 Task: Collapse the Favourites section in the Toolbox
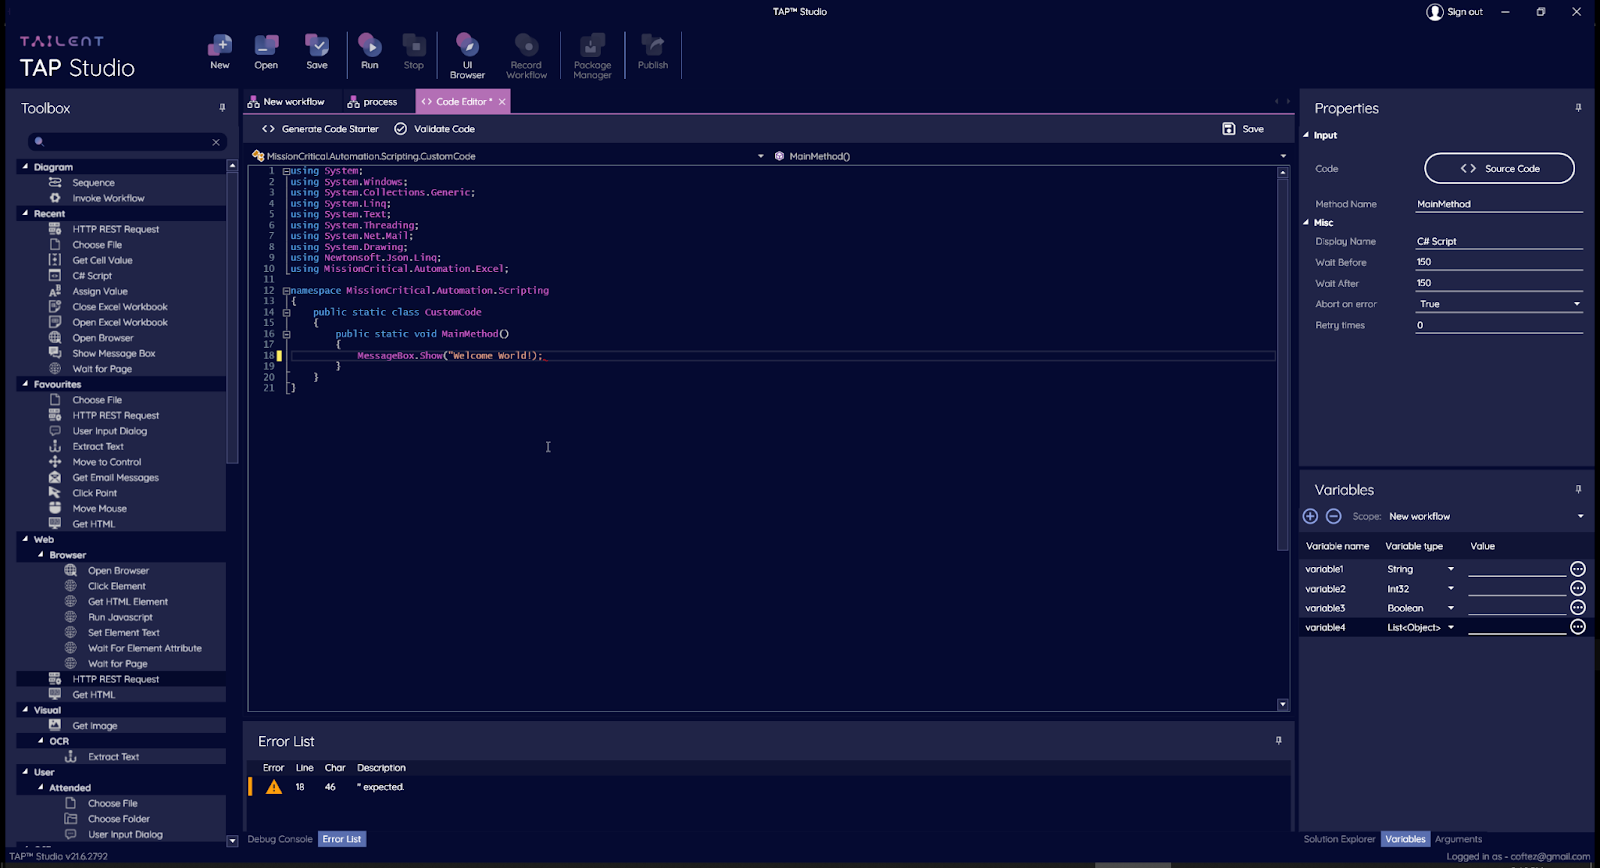click(x=26, y=384)
